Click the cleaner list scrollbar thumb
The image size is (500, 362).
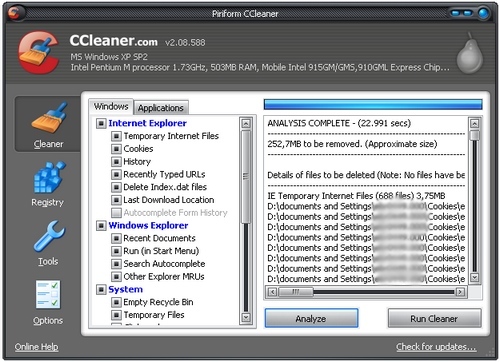coord(246,176)
